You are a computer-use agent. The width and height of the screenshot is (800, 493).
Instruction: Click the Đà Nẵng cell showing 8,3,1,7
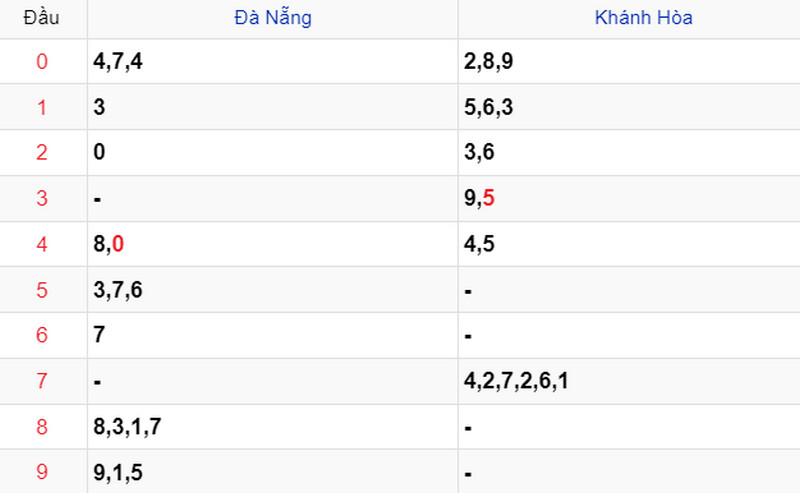[x=273, y=427]
